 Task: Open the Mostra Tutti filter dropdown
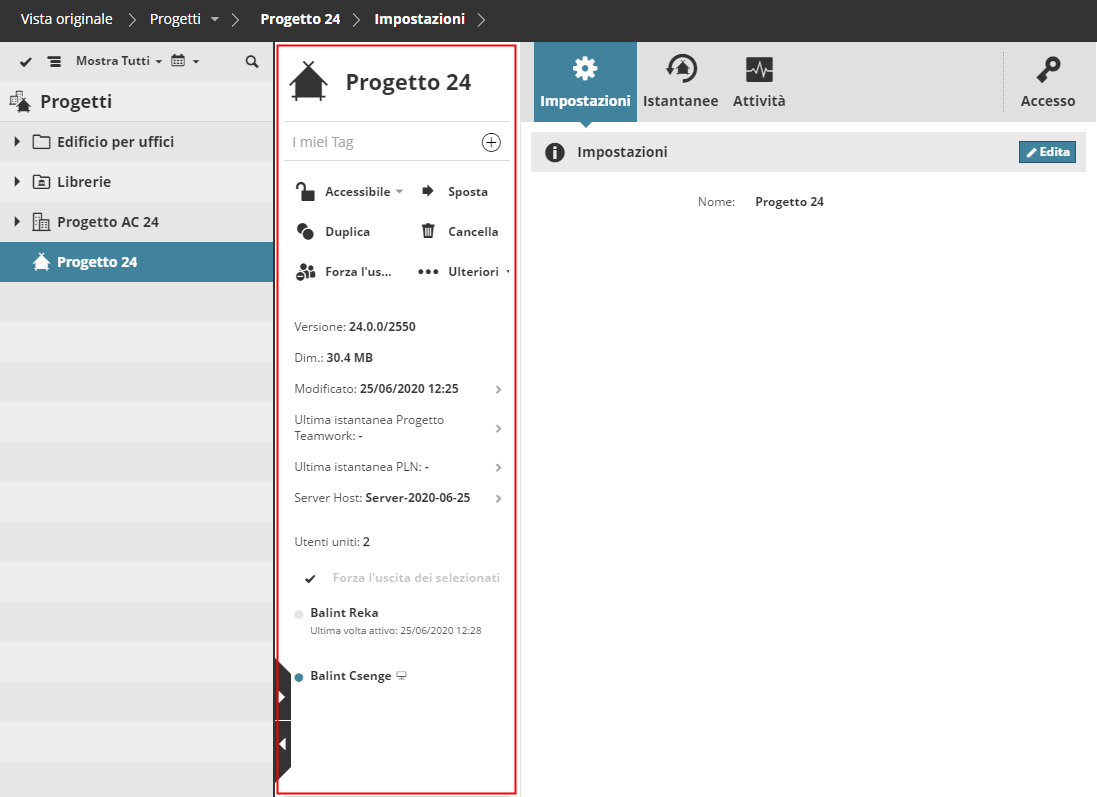[x=118, y=61]
